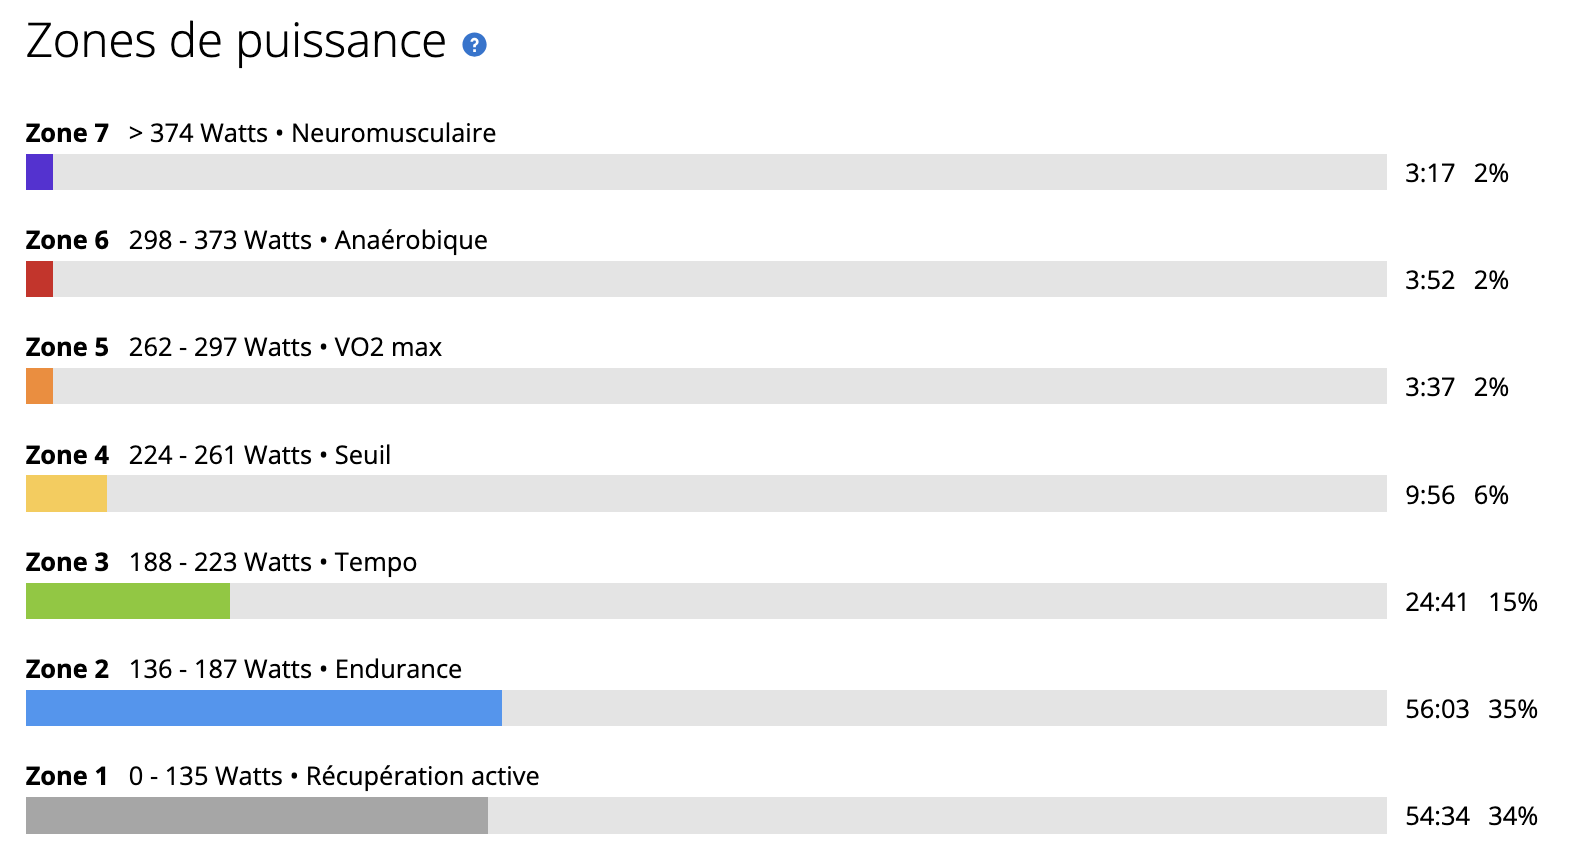Click the Zones de puissance heading
Image resolution: width=1570 pixels, height=860 pixels.
[x=236, y=42]
